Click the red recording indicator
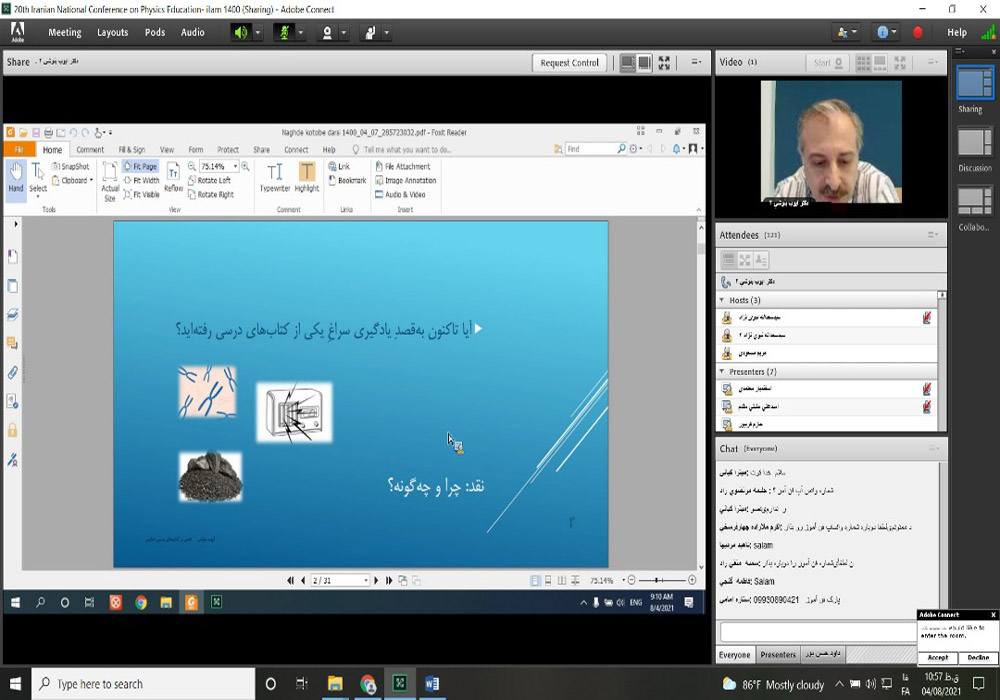Screen dimensions: 1000x700 click(x=918, y=32)
